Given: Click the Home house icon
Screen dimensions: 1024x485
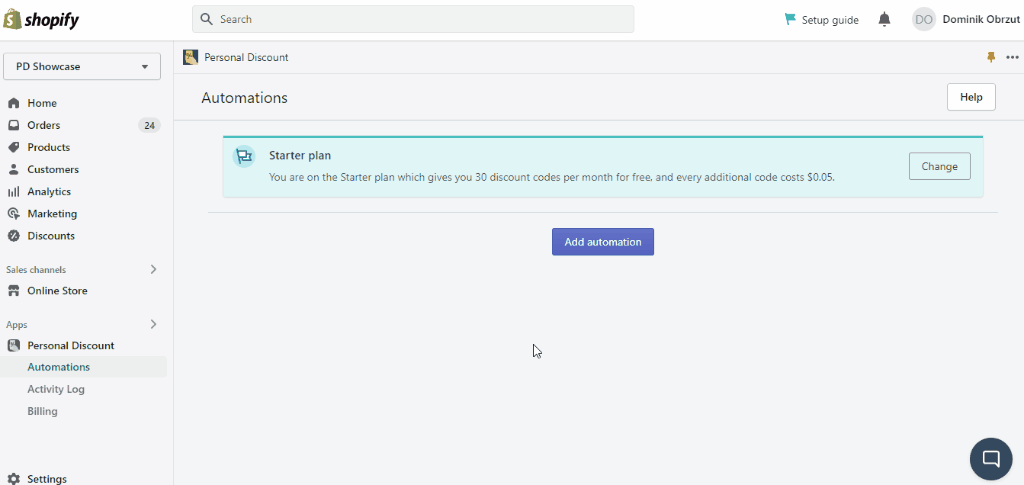Looking at the screenshot, I should [13, 103].
